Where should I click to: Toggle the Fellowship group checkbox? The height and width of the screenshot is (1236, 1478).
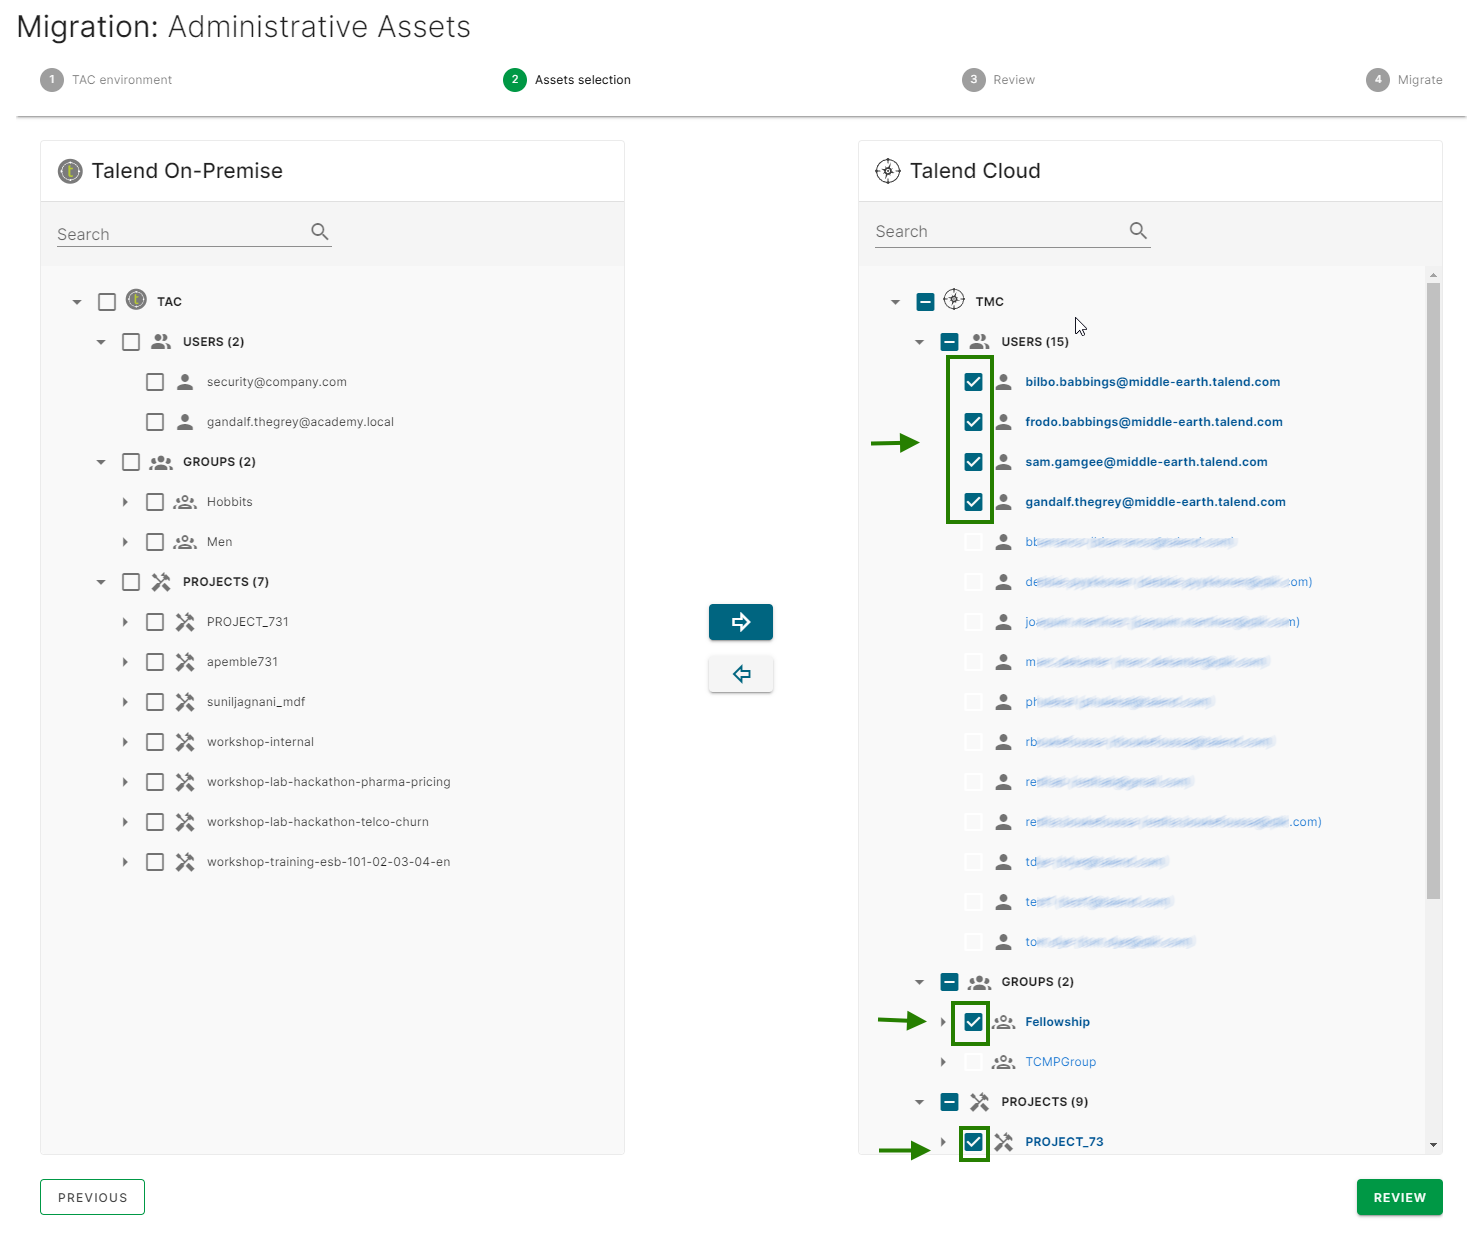tap(972, 1021)
